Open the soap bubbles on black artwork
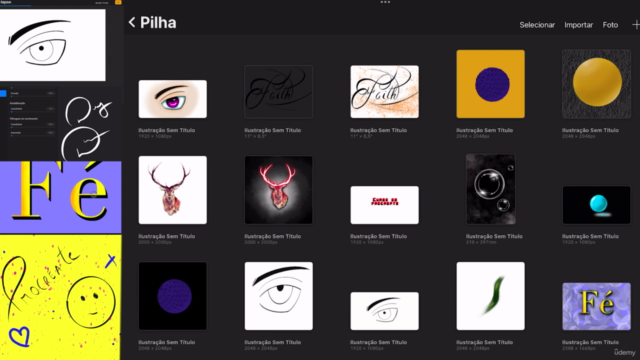Screen dimensions: 640x360 (x=491, y=189)
